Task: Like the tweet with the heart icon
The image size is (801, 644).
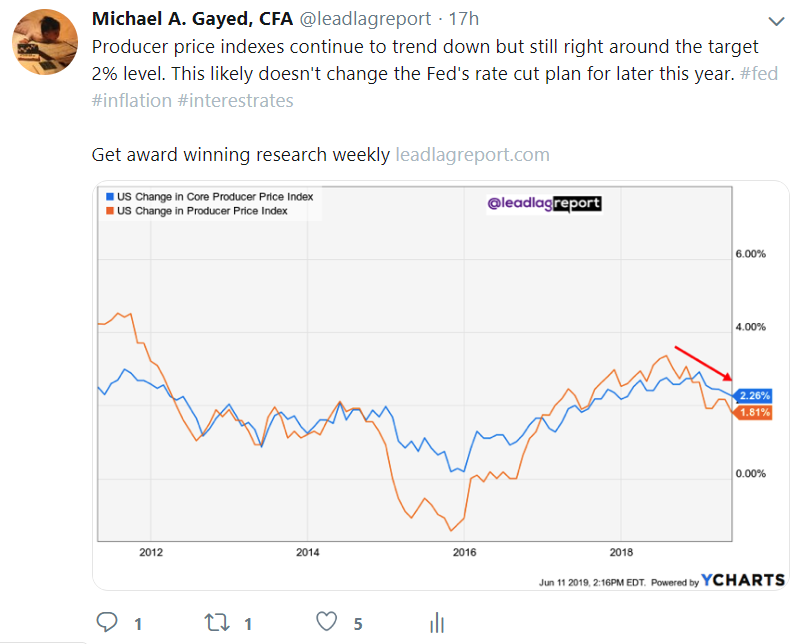Action: pyautogui.click(x=327, y=622)
